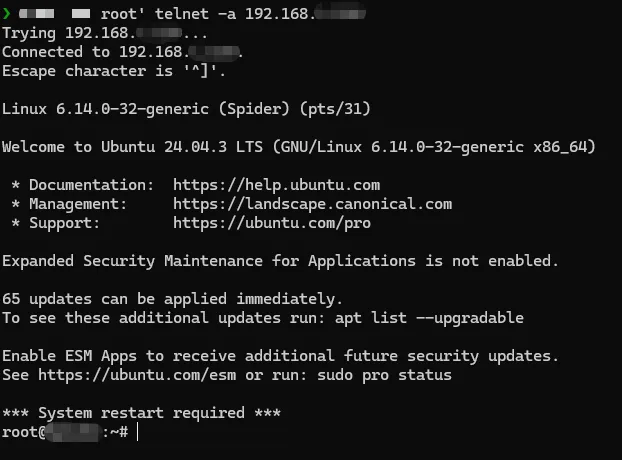Click the green prompt chevron symbol
Viewport: 622px width, 460px height.
pos(6,14)
